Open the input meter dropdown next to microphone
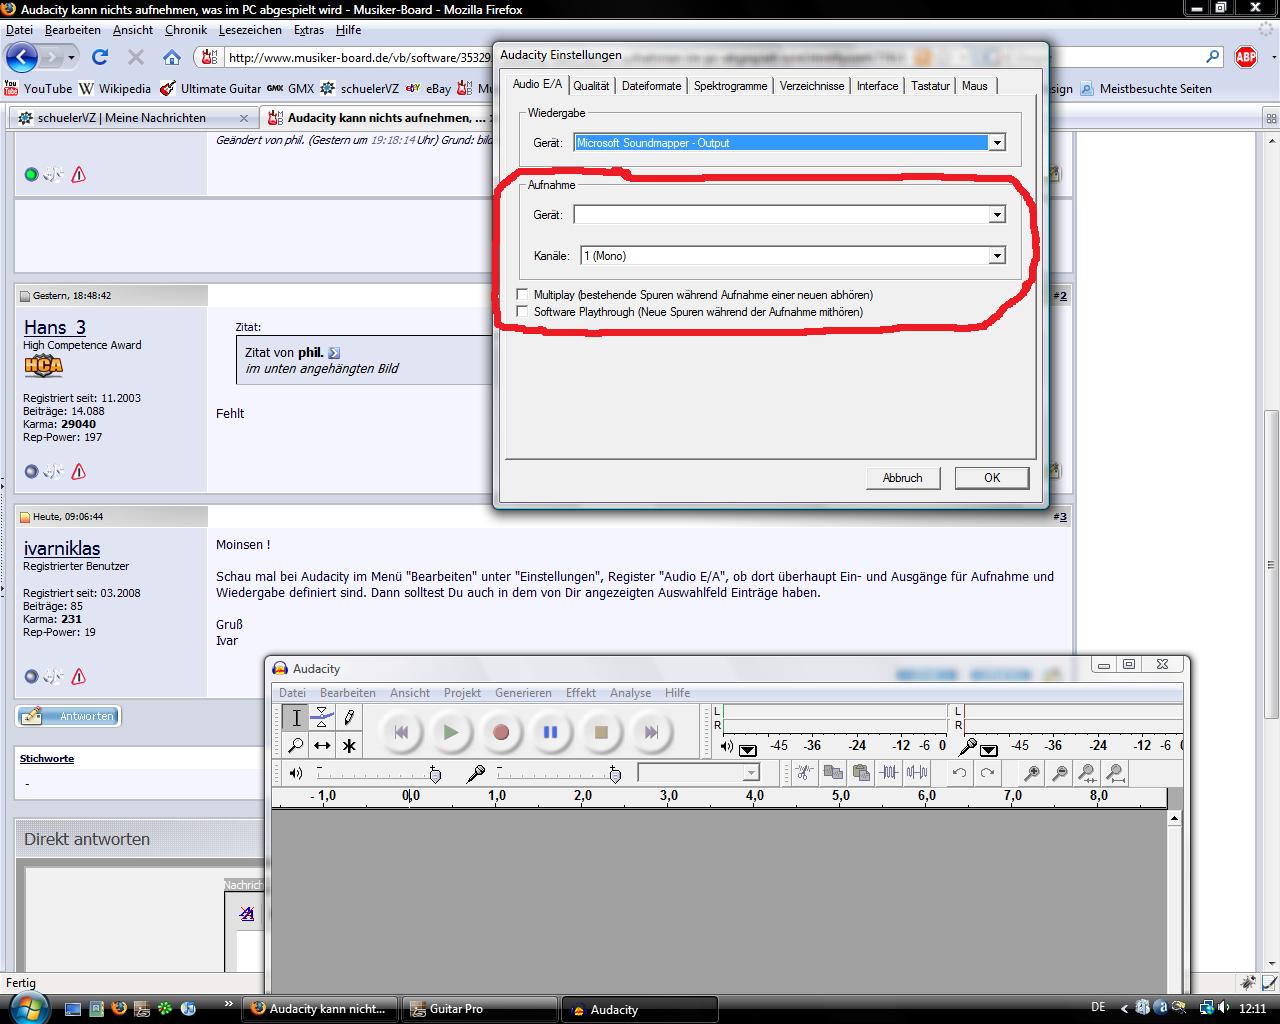 (989, 750)
